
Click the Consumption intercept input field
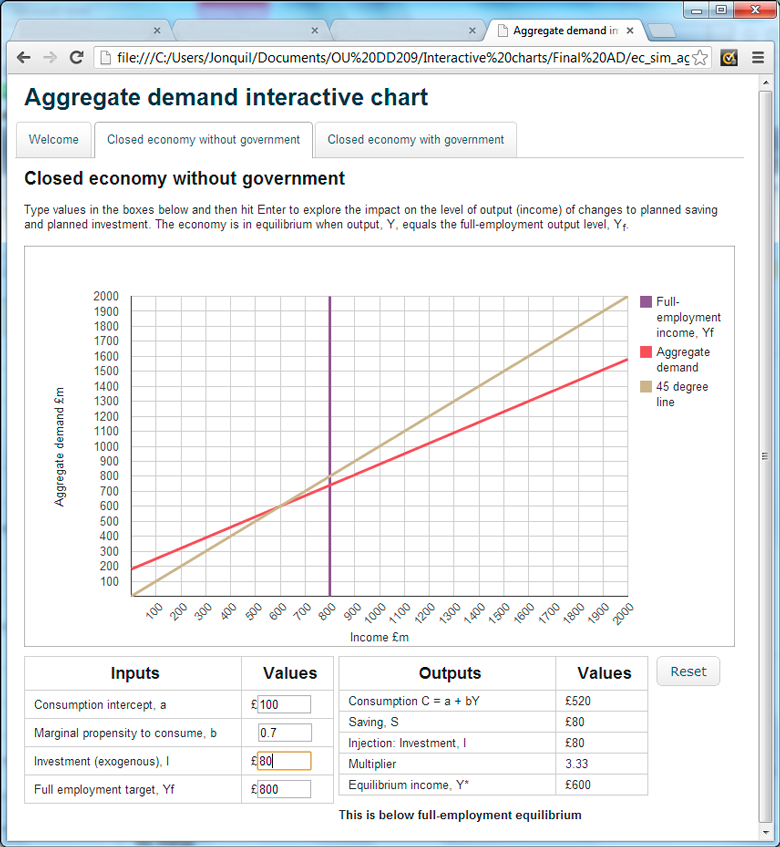284,705
